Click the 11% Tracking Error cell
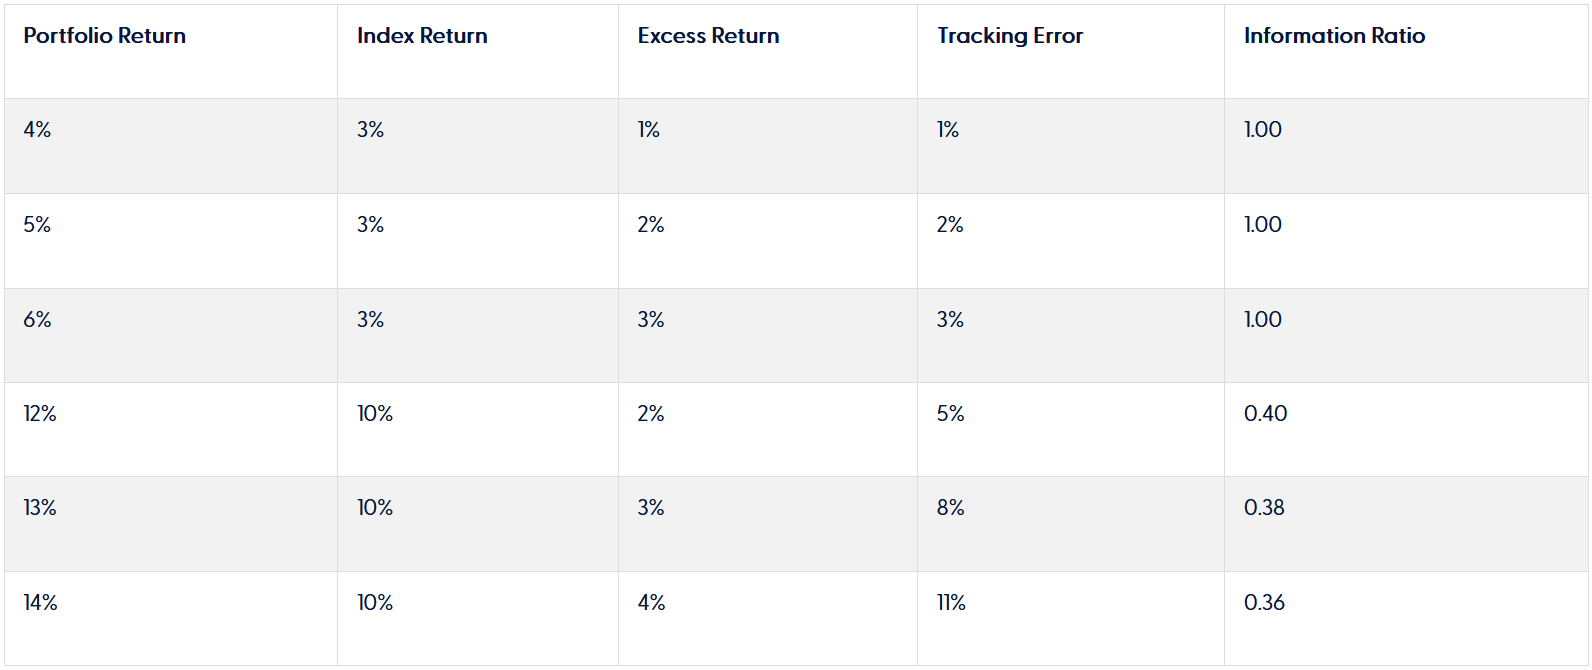 [951, 603]
